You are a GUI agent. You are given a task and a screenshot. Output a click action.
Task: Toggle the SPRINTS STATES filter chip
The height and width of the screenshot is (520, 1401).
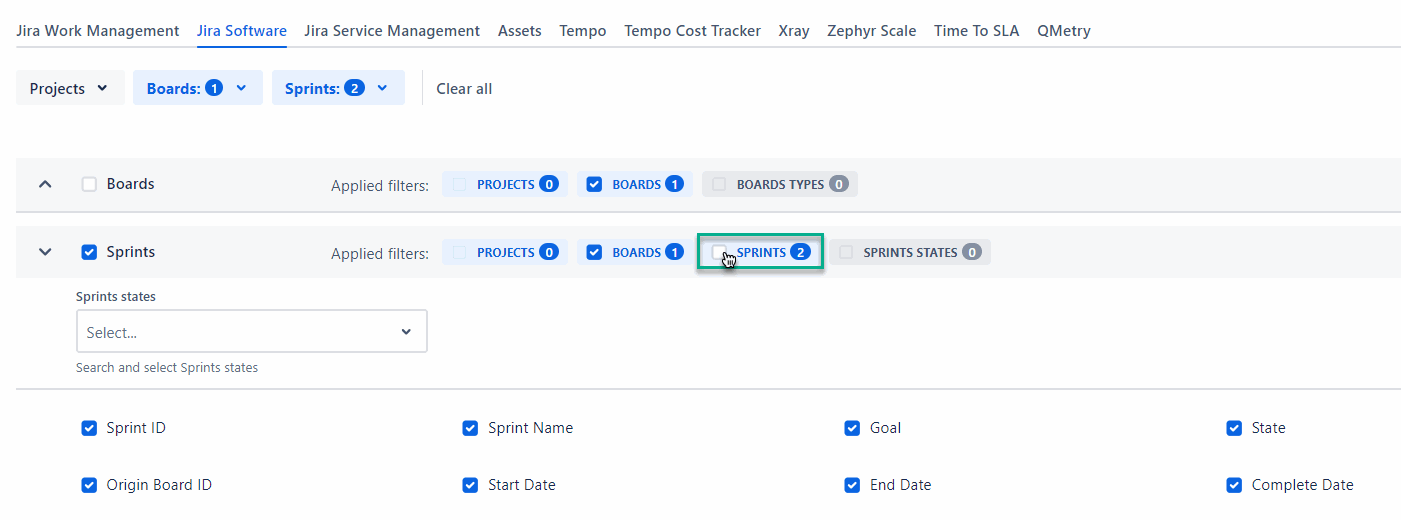[x=846, y=252]
